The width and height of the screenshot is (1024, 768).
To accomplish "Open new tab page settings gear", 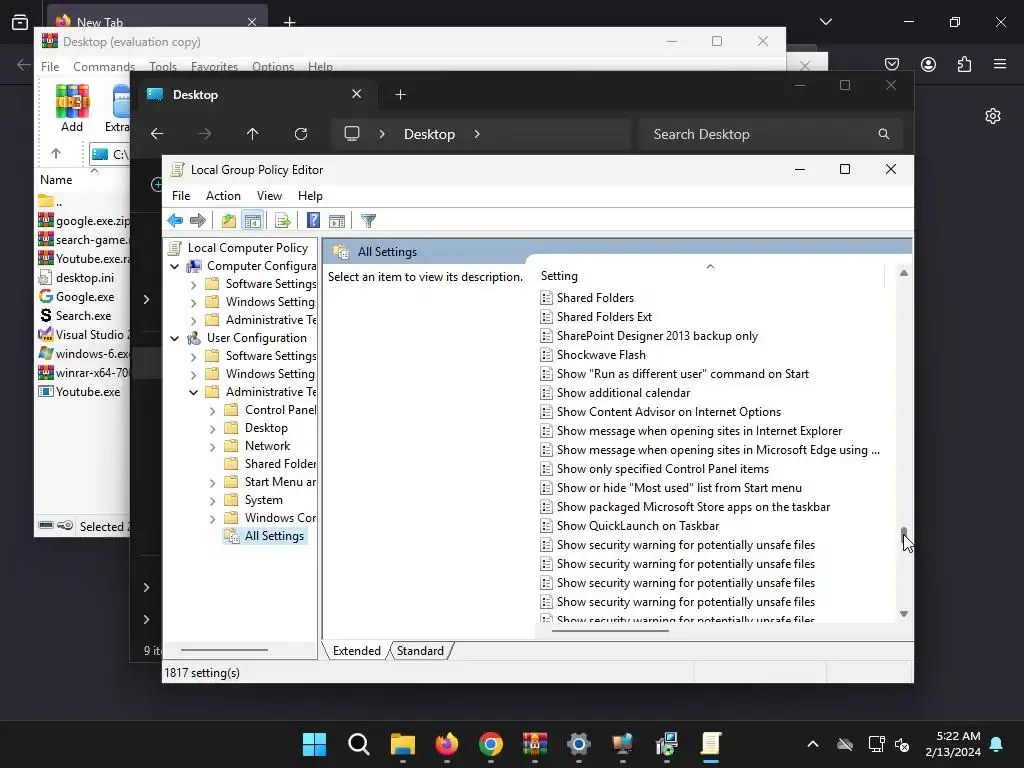I will point(993,116).
